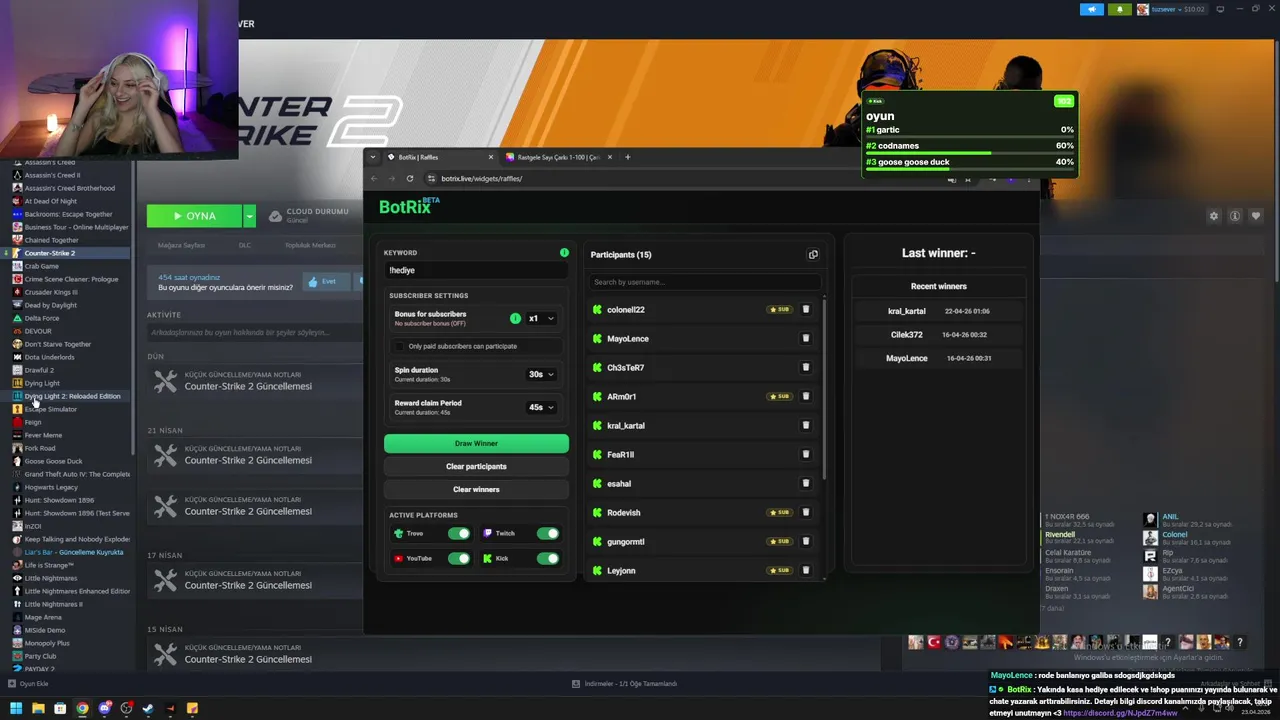Screen dimensions: 1280x720
Task: Check Only paid subscribers can participate
Action: (x=400, y=346)
